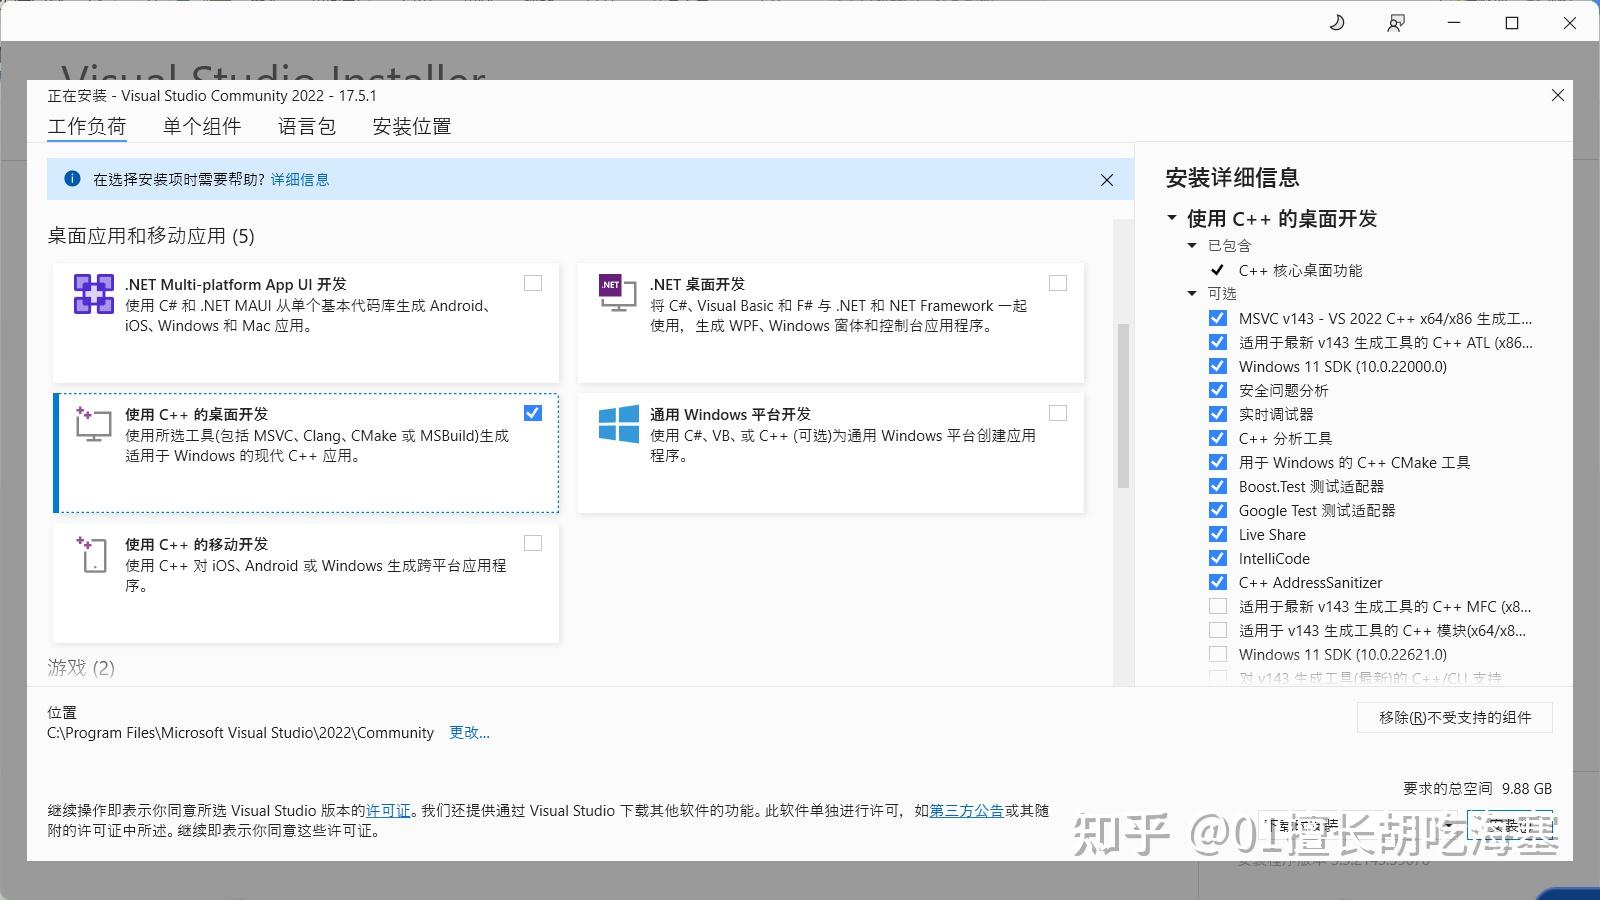Collapse the 已包含 tree node
Screen dimensions: 1600x900
tap(1192, 245)
